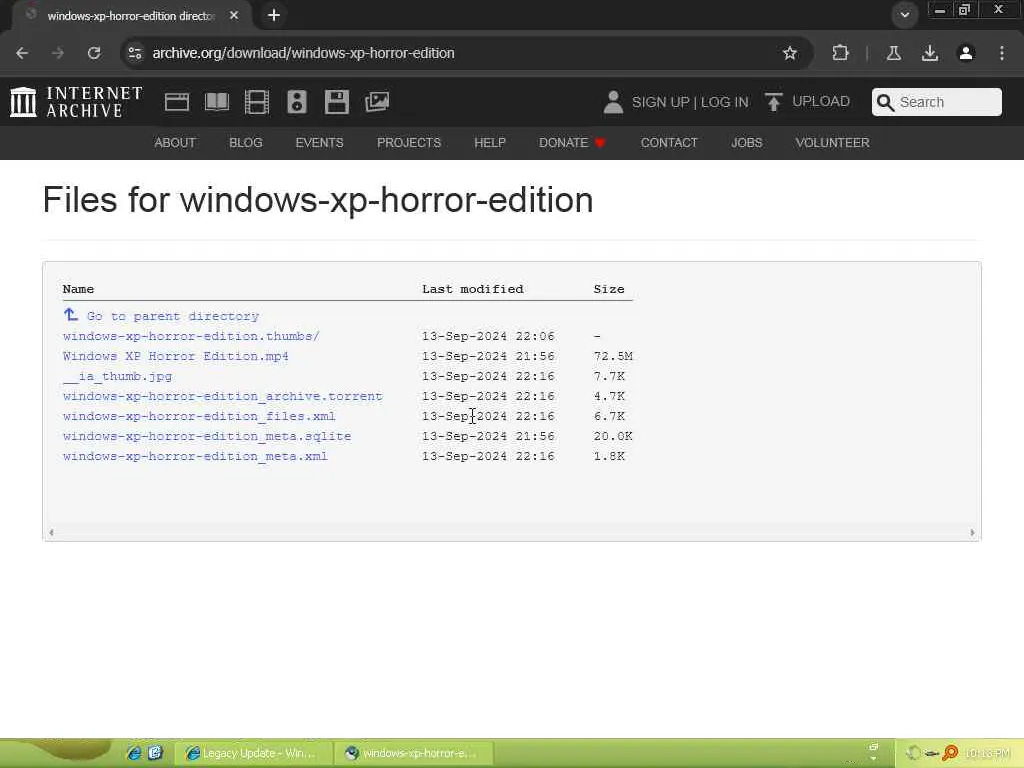Open __ia_thumb.jpg file

coord(118,376)
